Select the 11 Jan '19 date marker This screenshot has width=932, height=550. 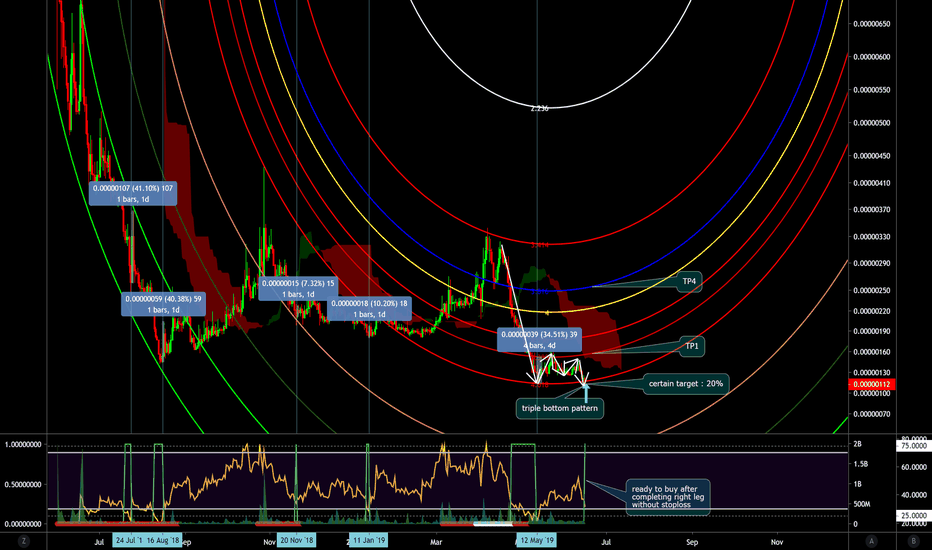click(369, 540)
